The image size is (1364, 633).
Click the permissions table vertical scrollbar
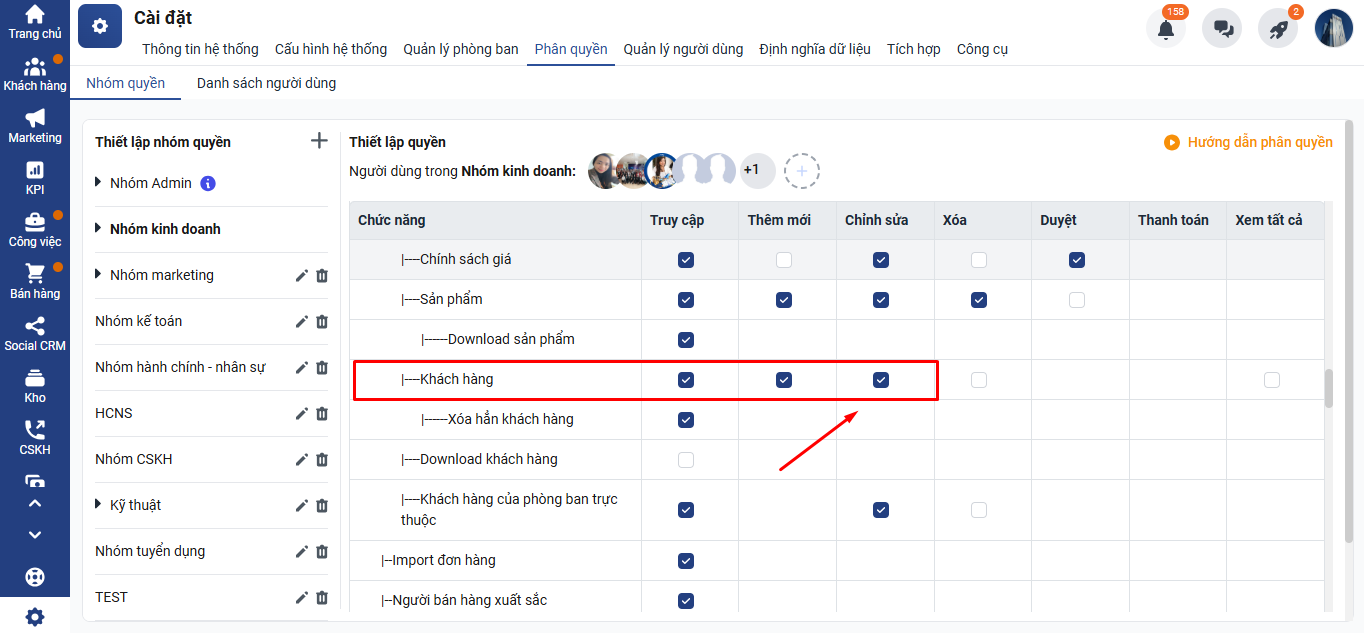click(x=1329, y=388)
